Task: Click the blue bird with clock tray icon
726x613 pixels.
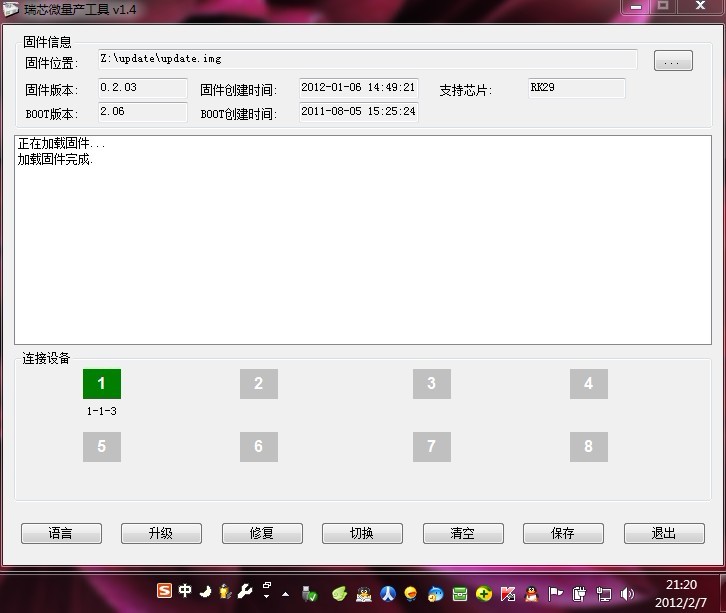Action: (x=435, y=594)
